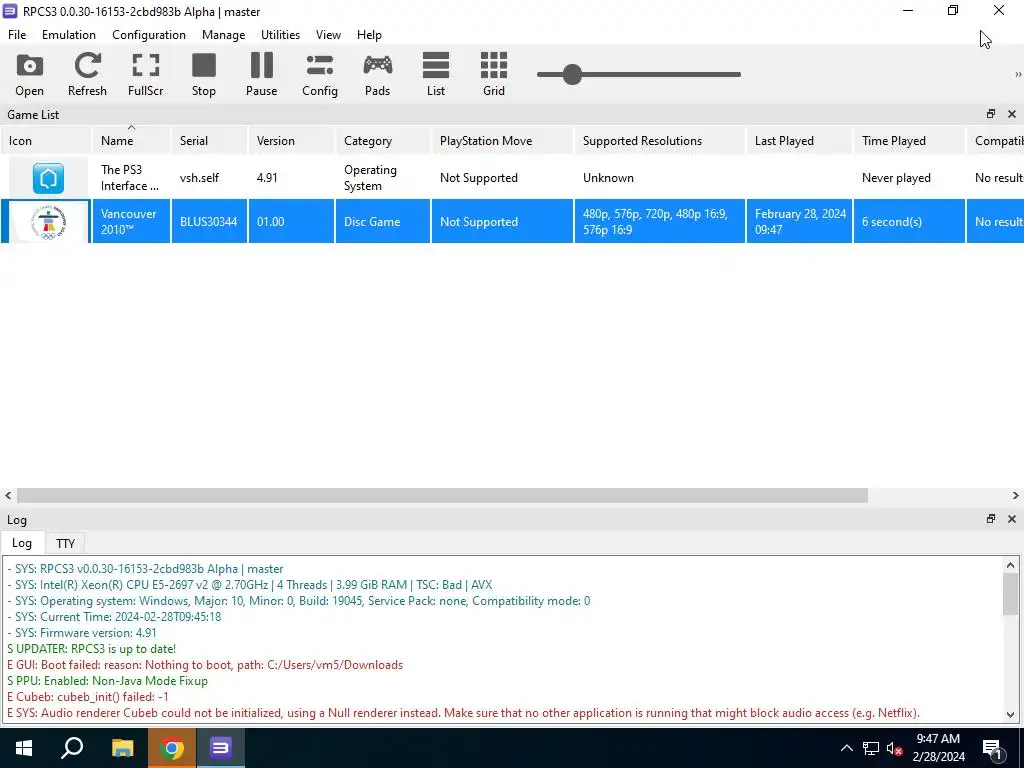Screen dimensions: 1024x768
Task: Stop the running emulation
Action: click(204, 74)
